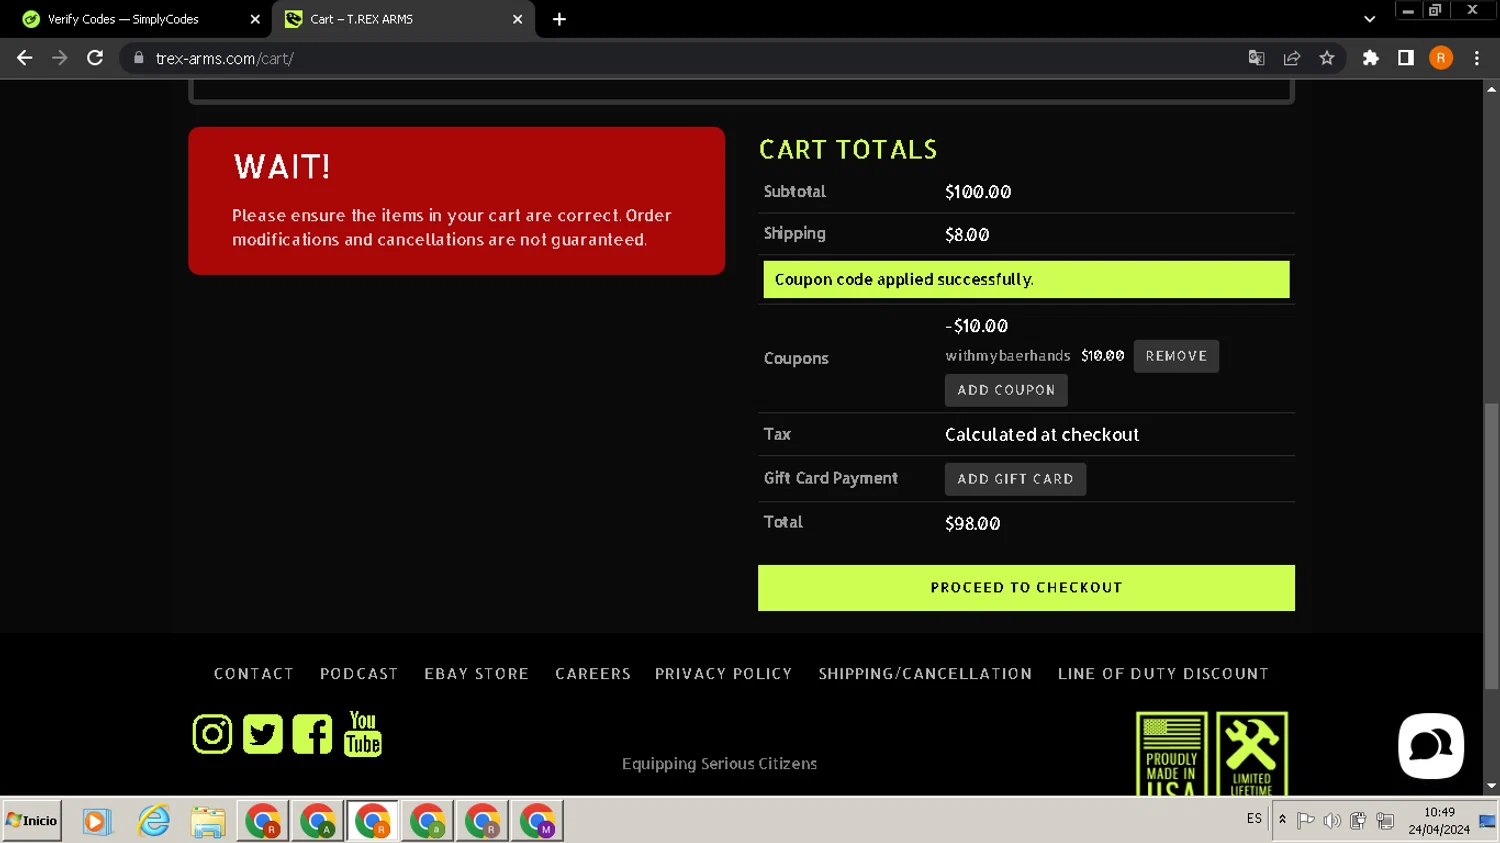Click the total value "$98.00"
The image size is (1500, 843).
click(972, 524)
